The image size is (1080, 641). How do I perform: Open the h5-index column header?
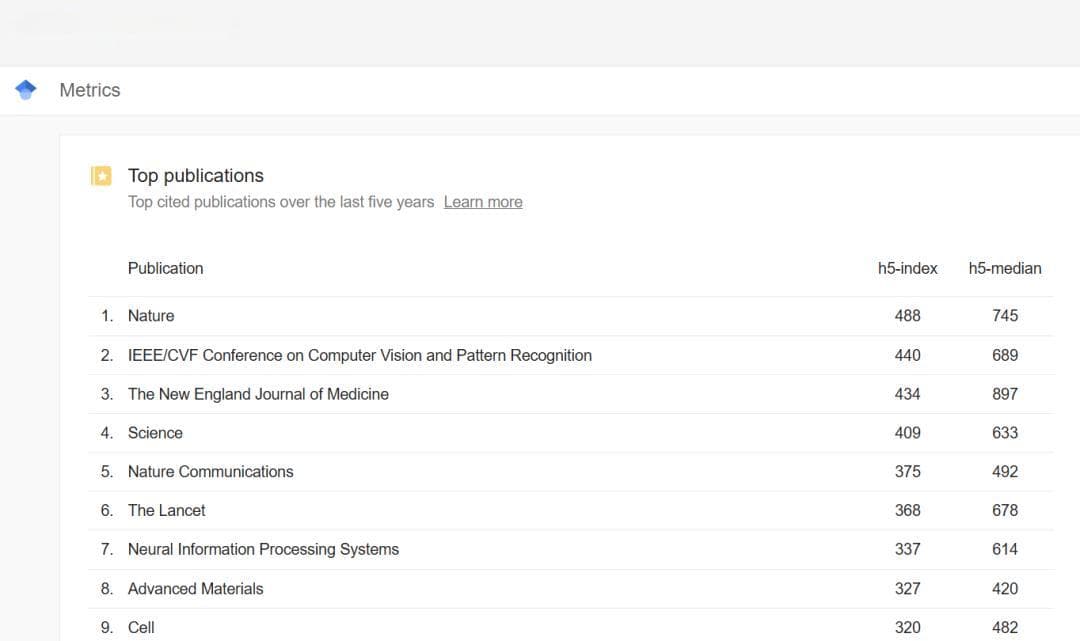tap(907, 269)
